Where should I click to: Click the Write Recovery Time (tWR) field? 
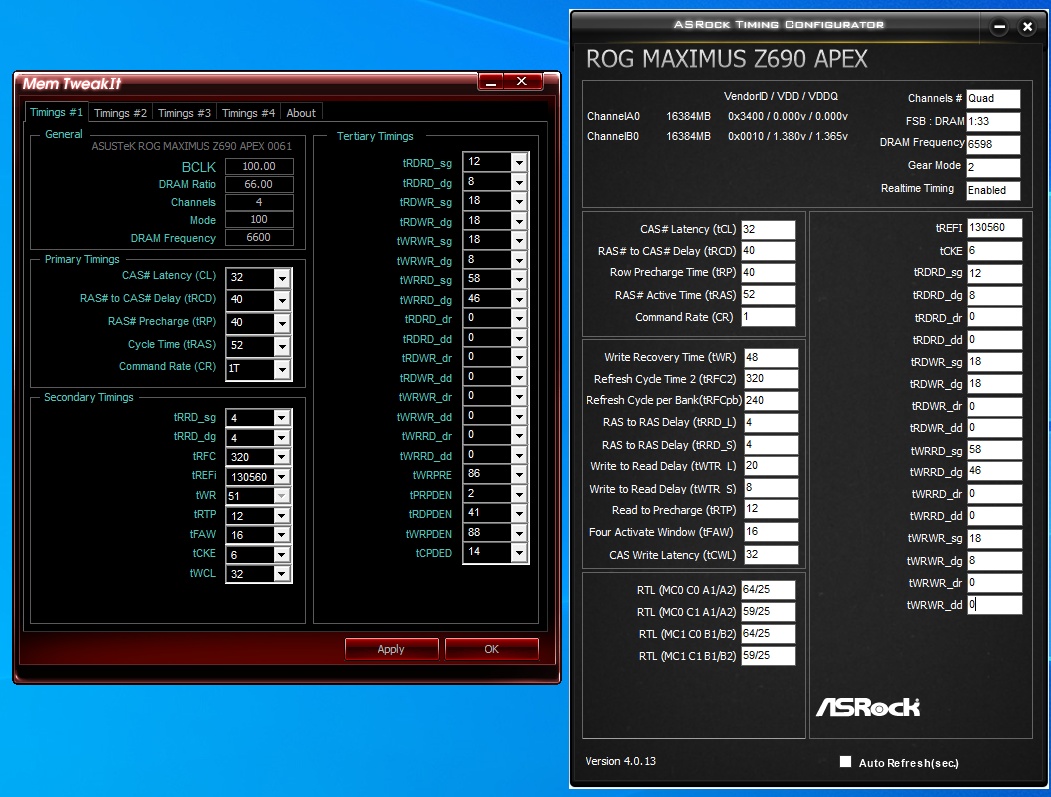(771, 357)
